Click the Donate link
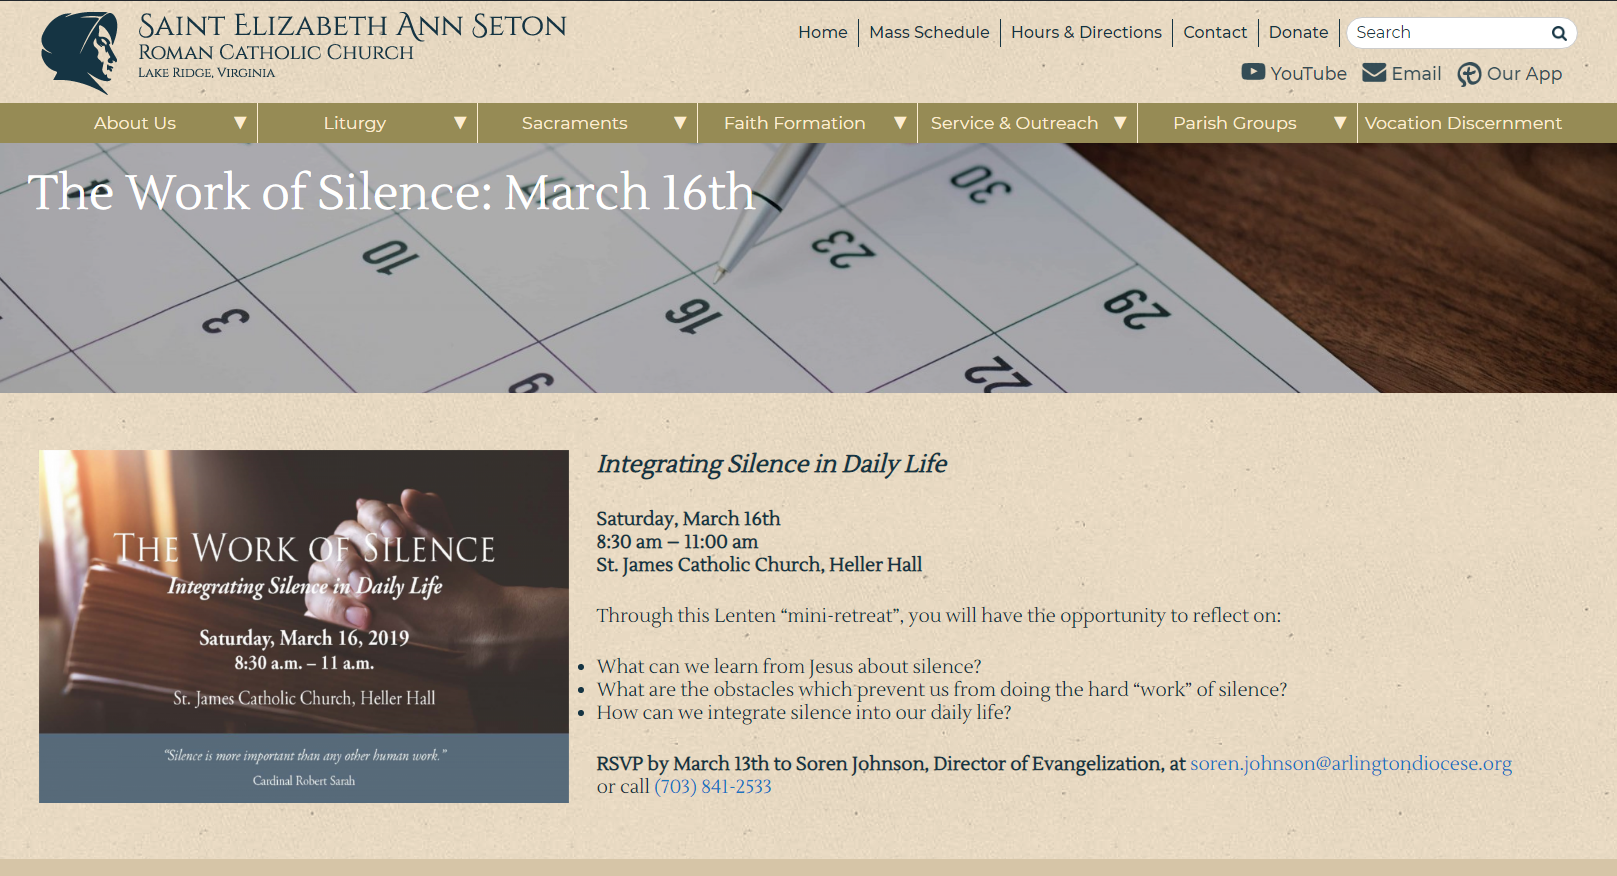The height and width of the screenshot is (876, 1617). pyautogui.click(x=1298, y=32)
